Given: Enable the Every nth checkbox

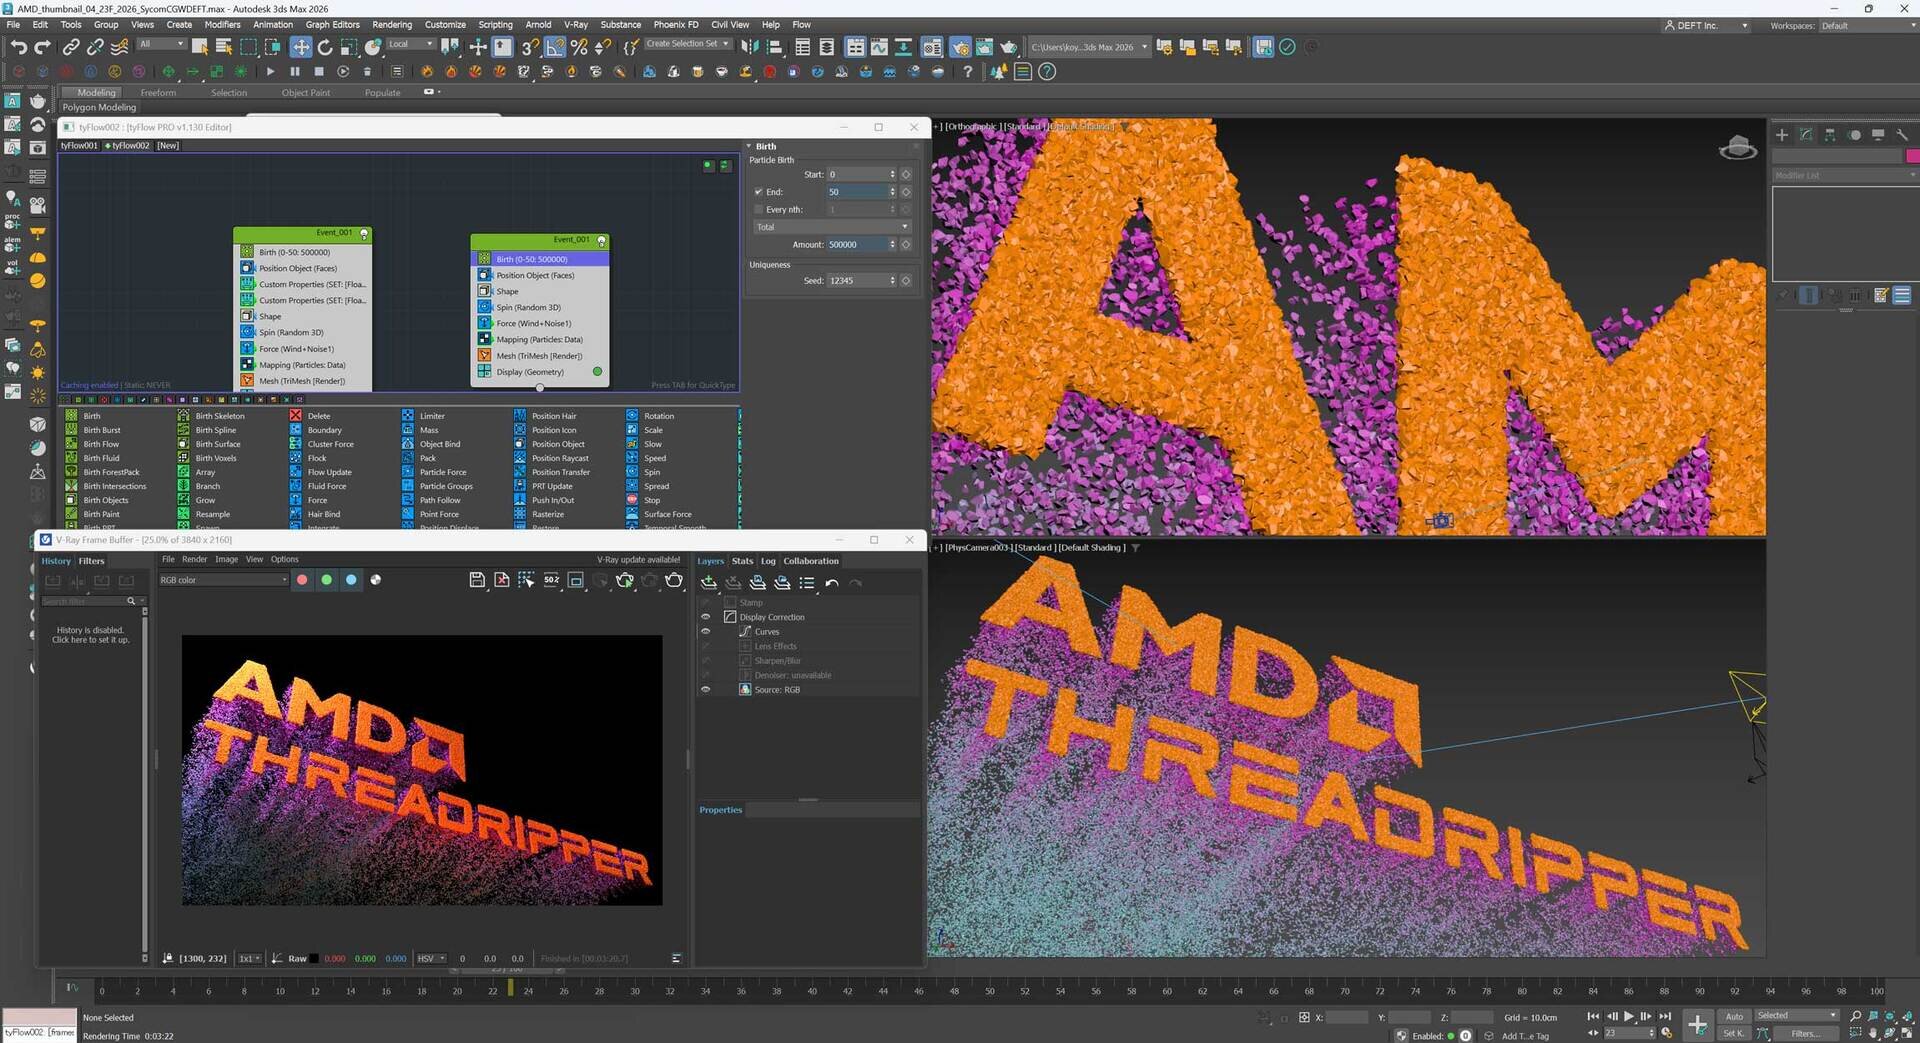Looking at the screenshot, I should pos(758,210).
